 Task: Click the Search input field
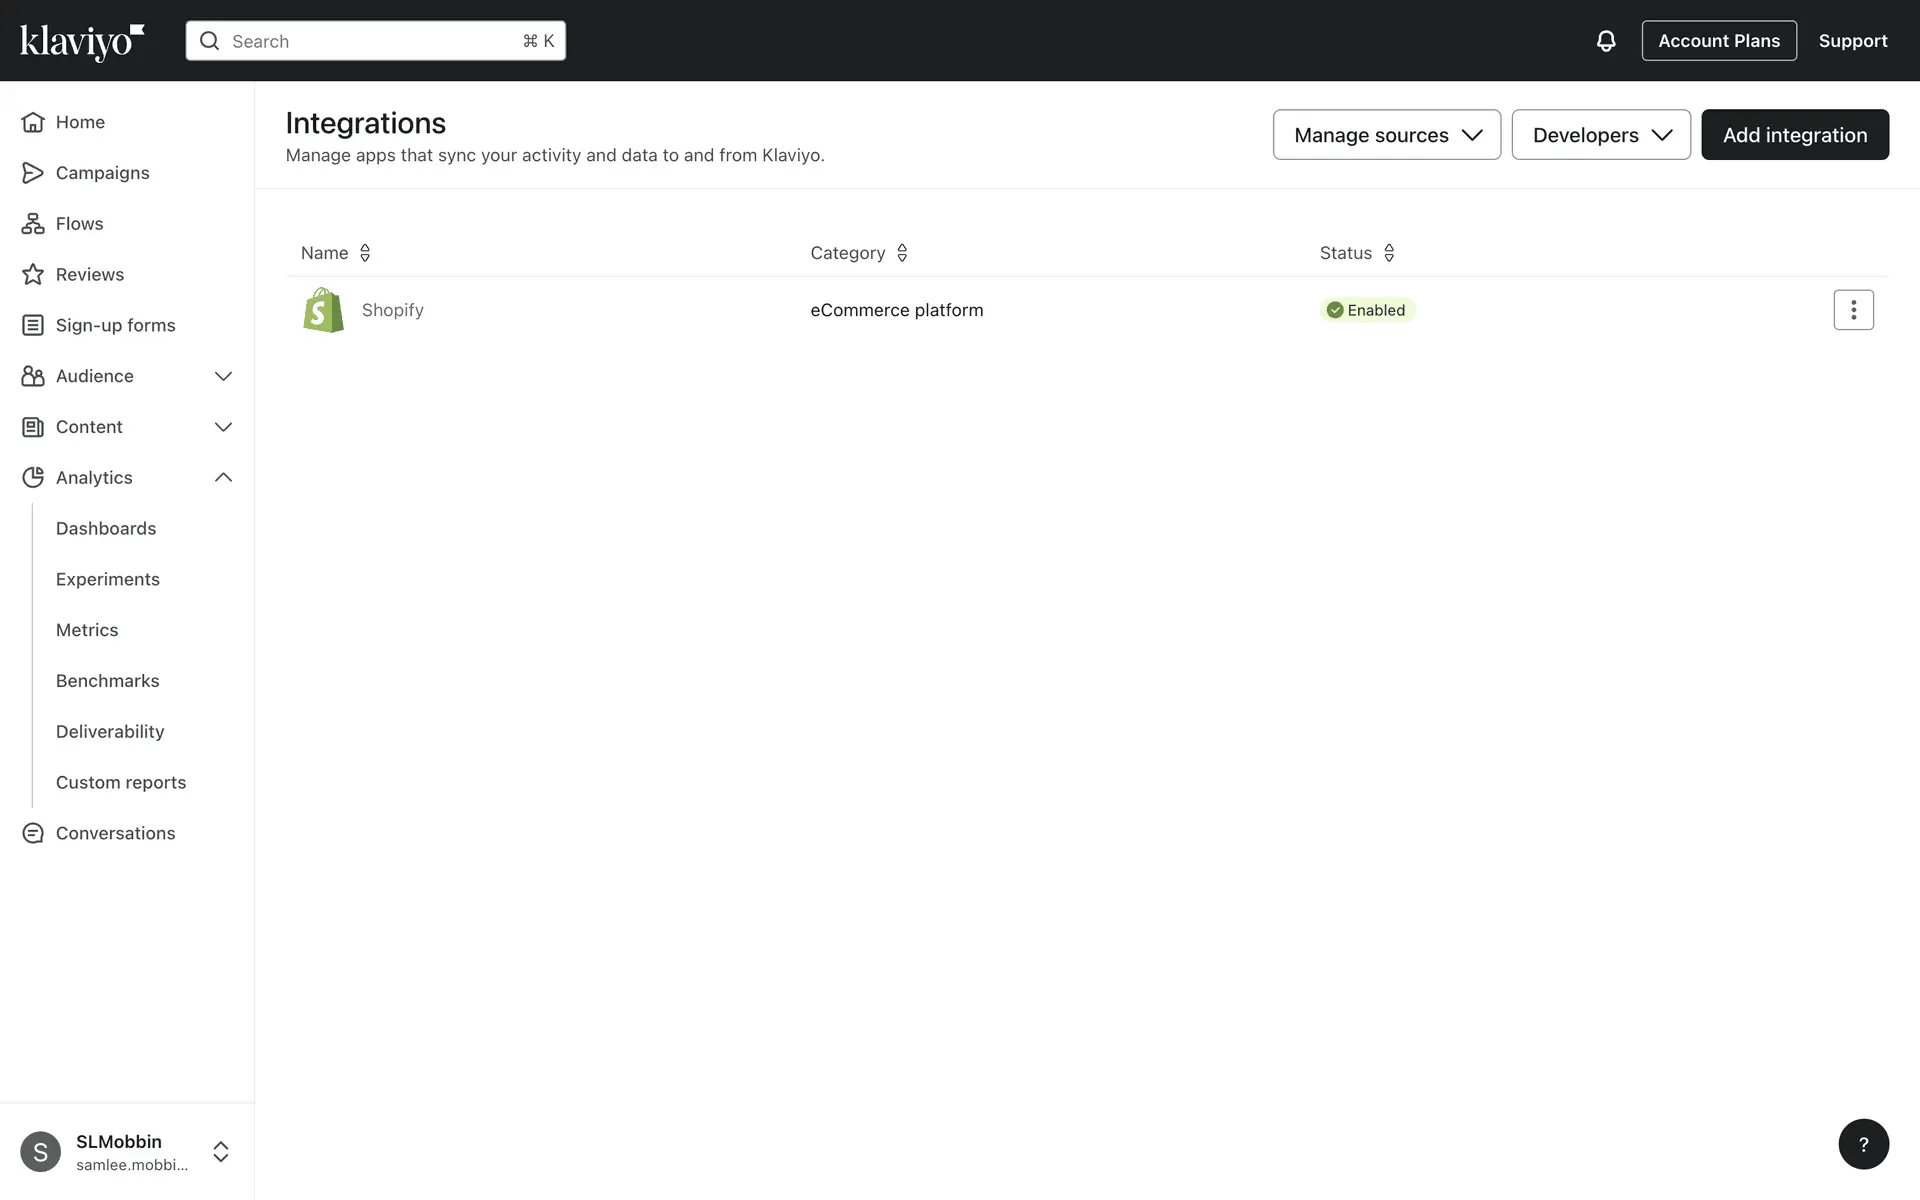point(375,41)
